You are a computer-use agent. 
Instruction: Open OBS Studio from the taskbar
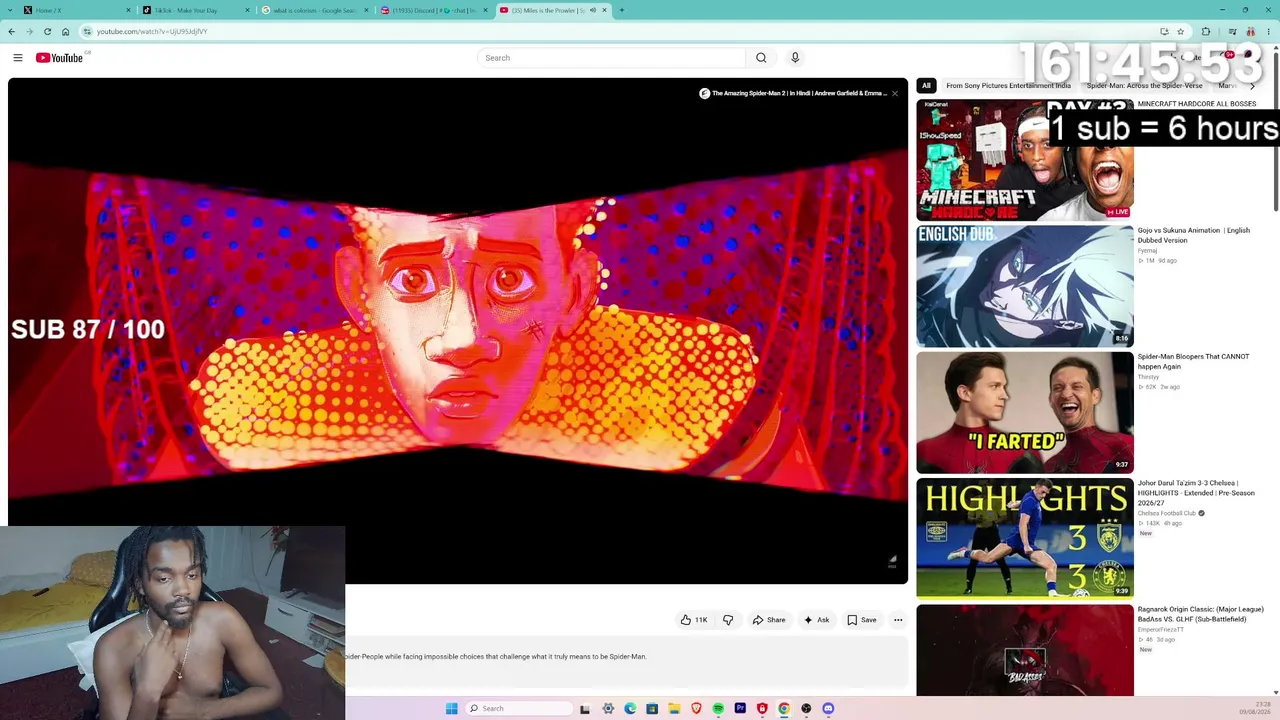click(x=806, y=708)
